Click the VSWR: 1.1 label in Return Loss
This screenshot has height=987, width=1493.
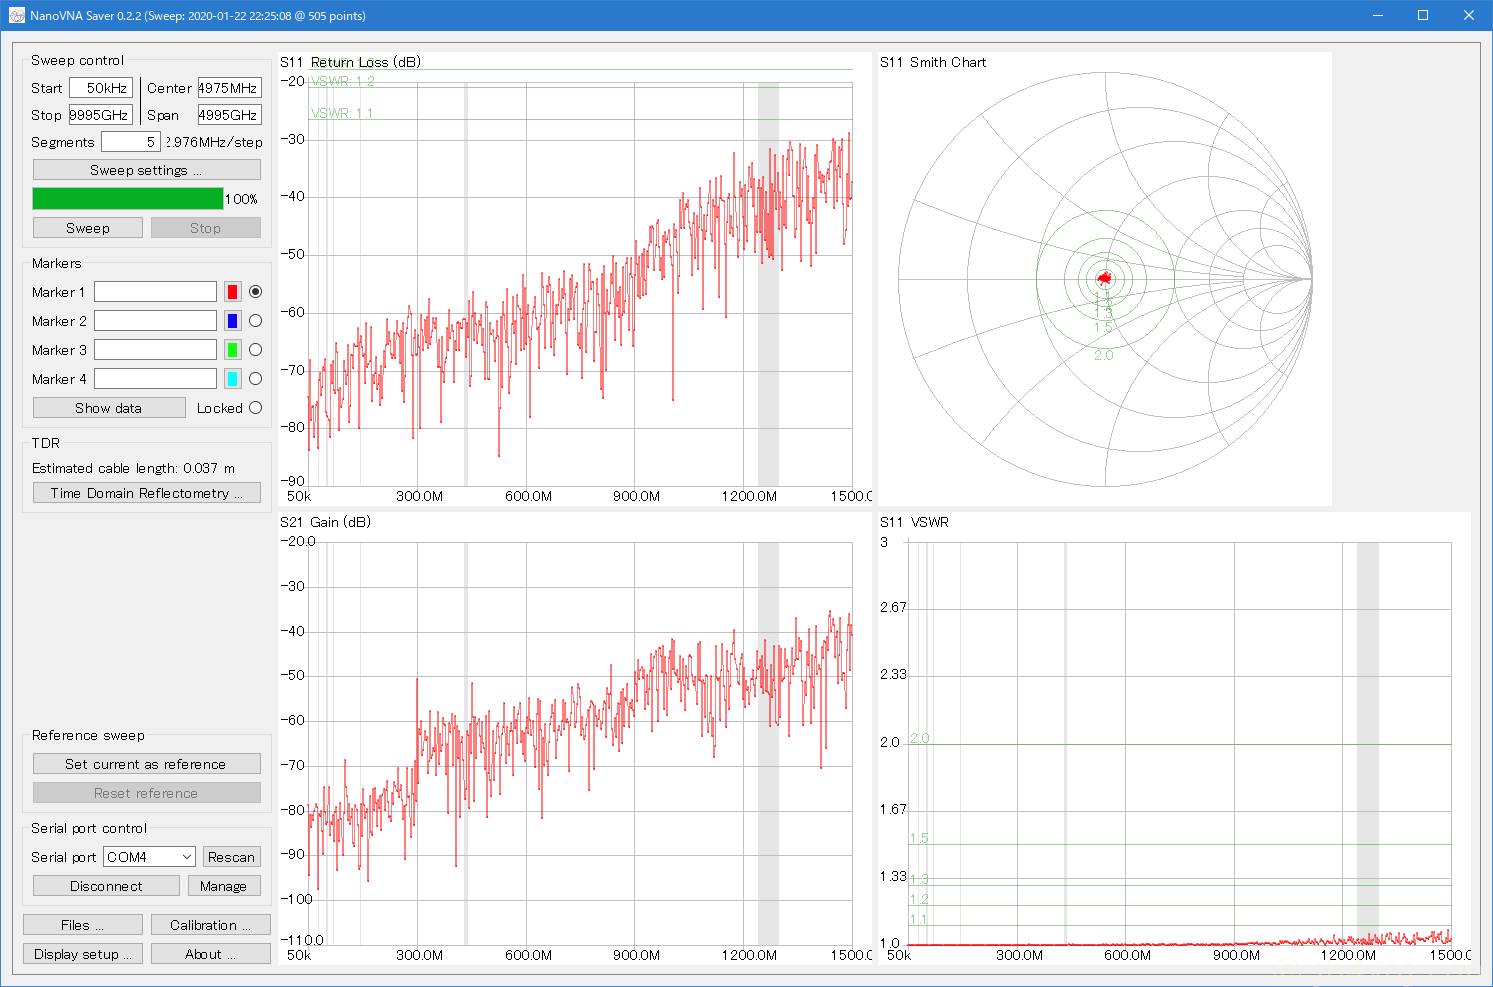[x=342, y=113]
